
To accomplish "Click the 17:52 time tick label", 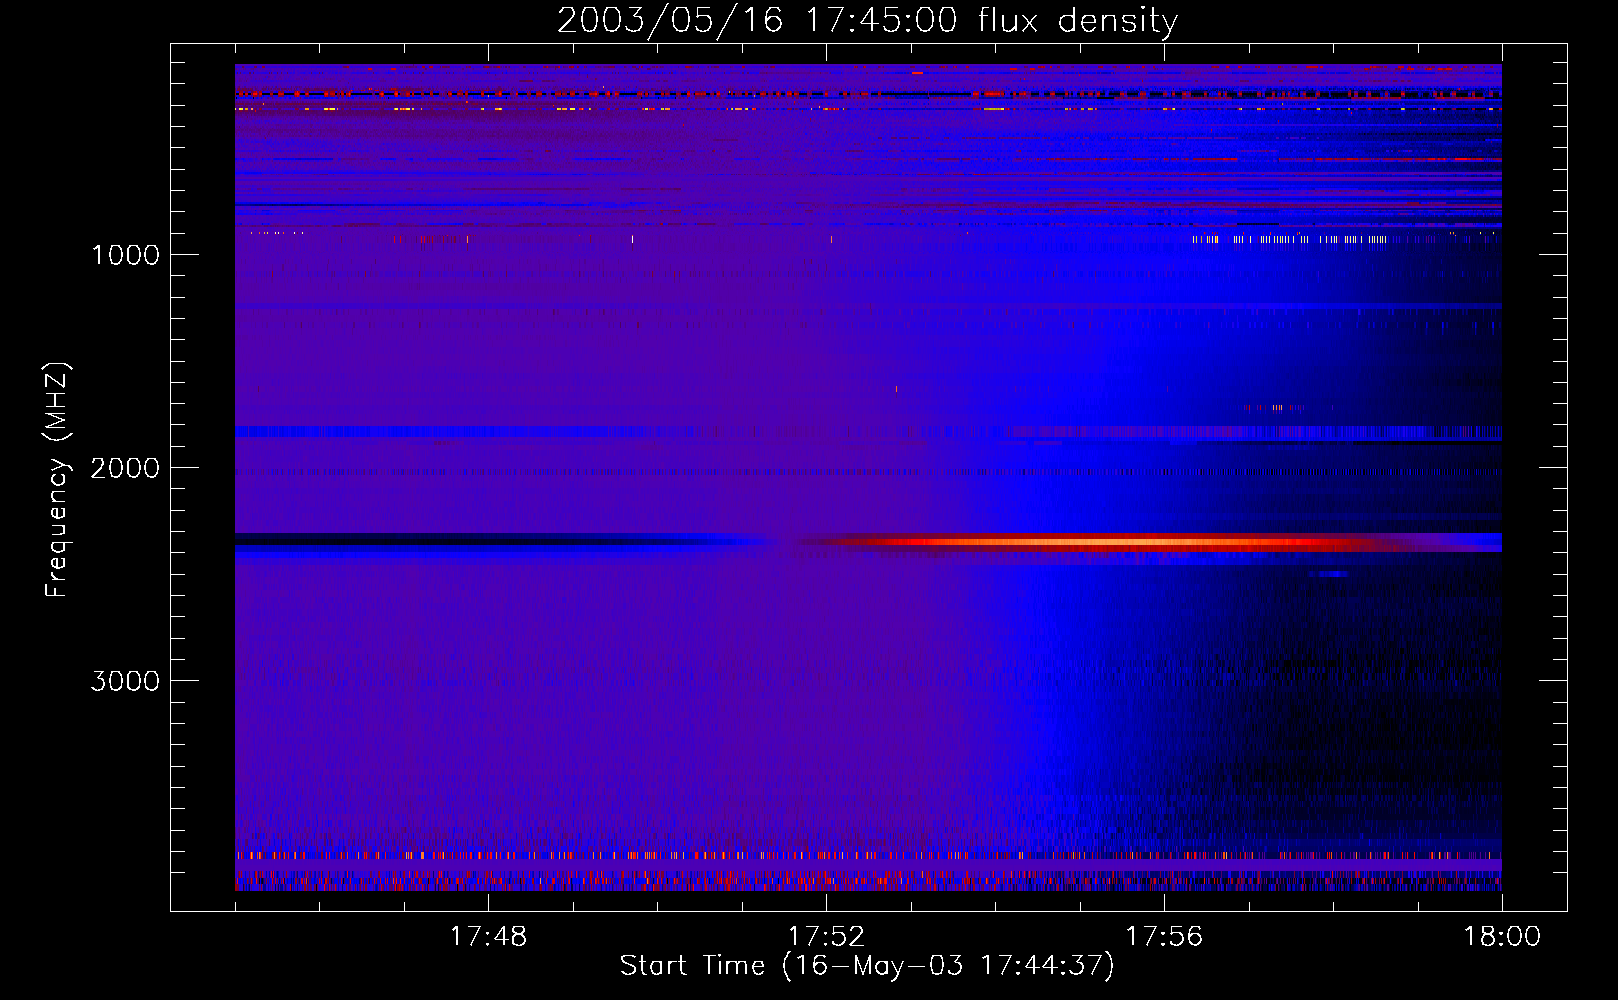I will pyautogui.click(x=826, y=937).
